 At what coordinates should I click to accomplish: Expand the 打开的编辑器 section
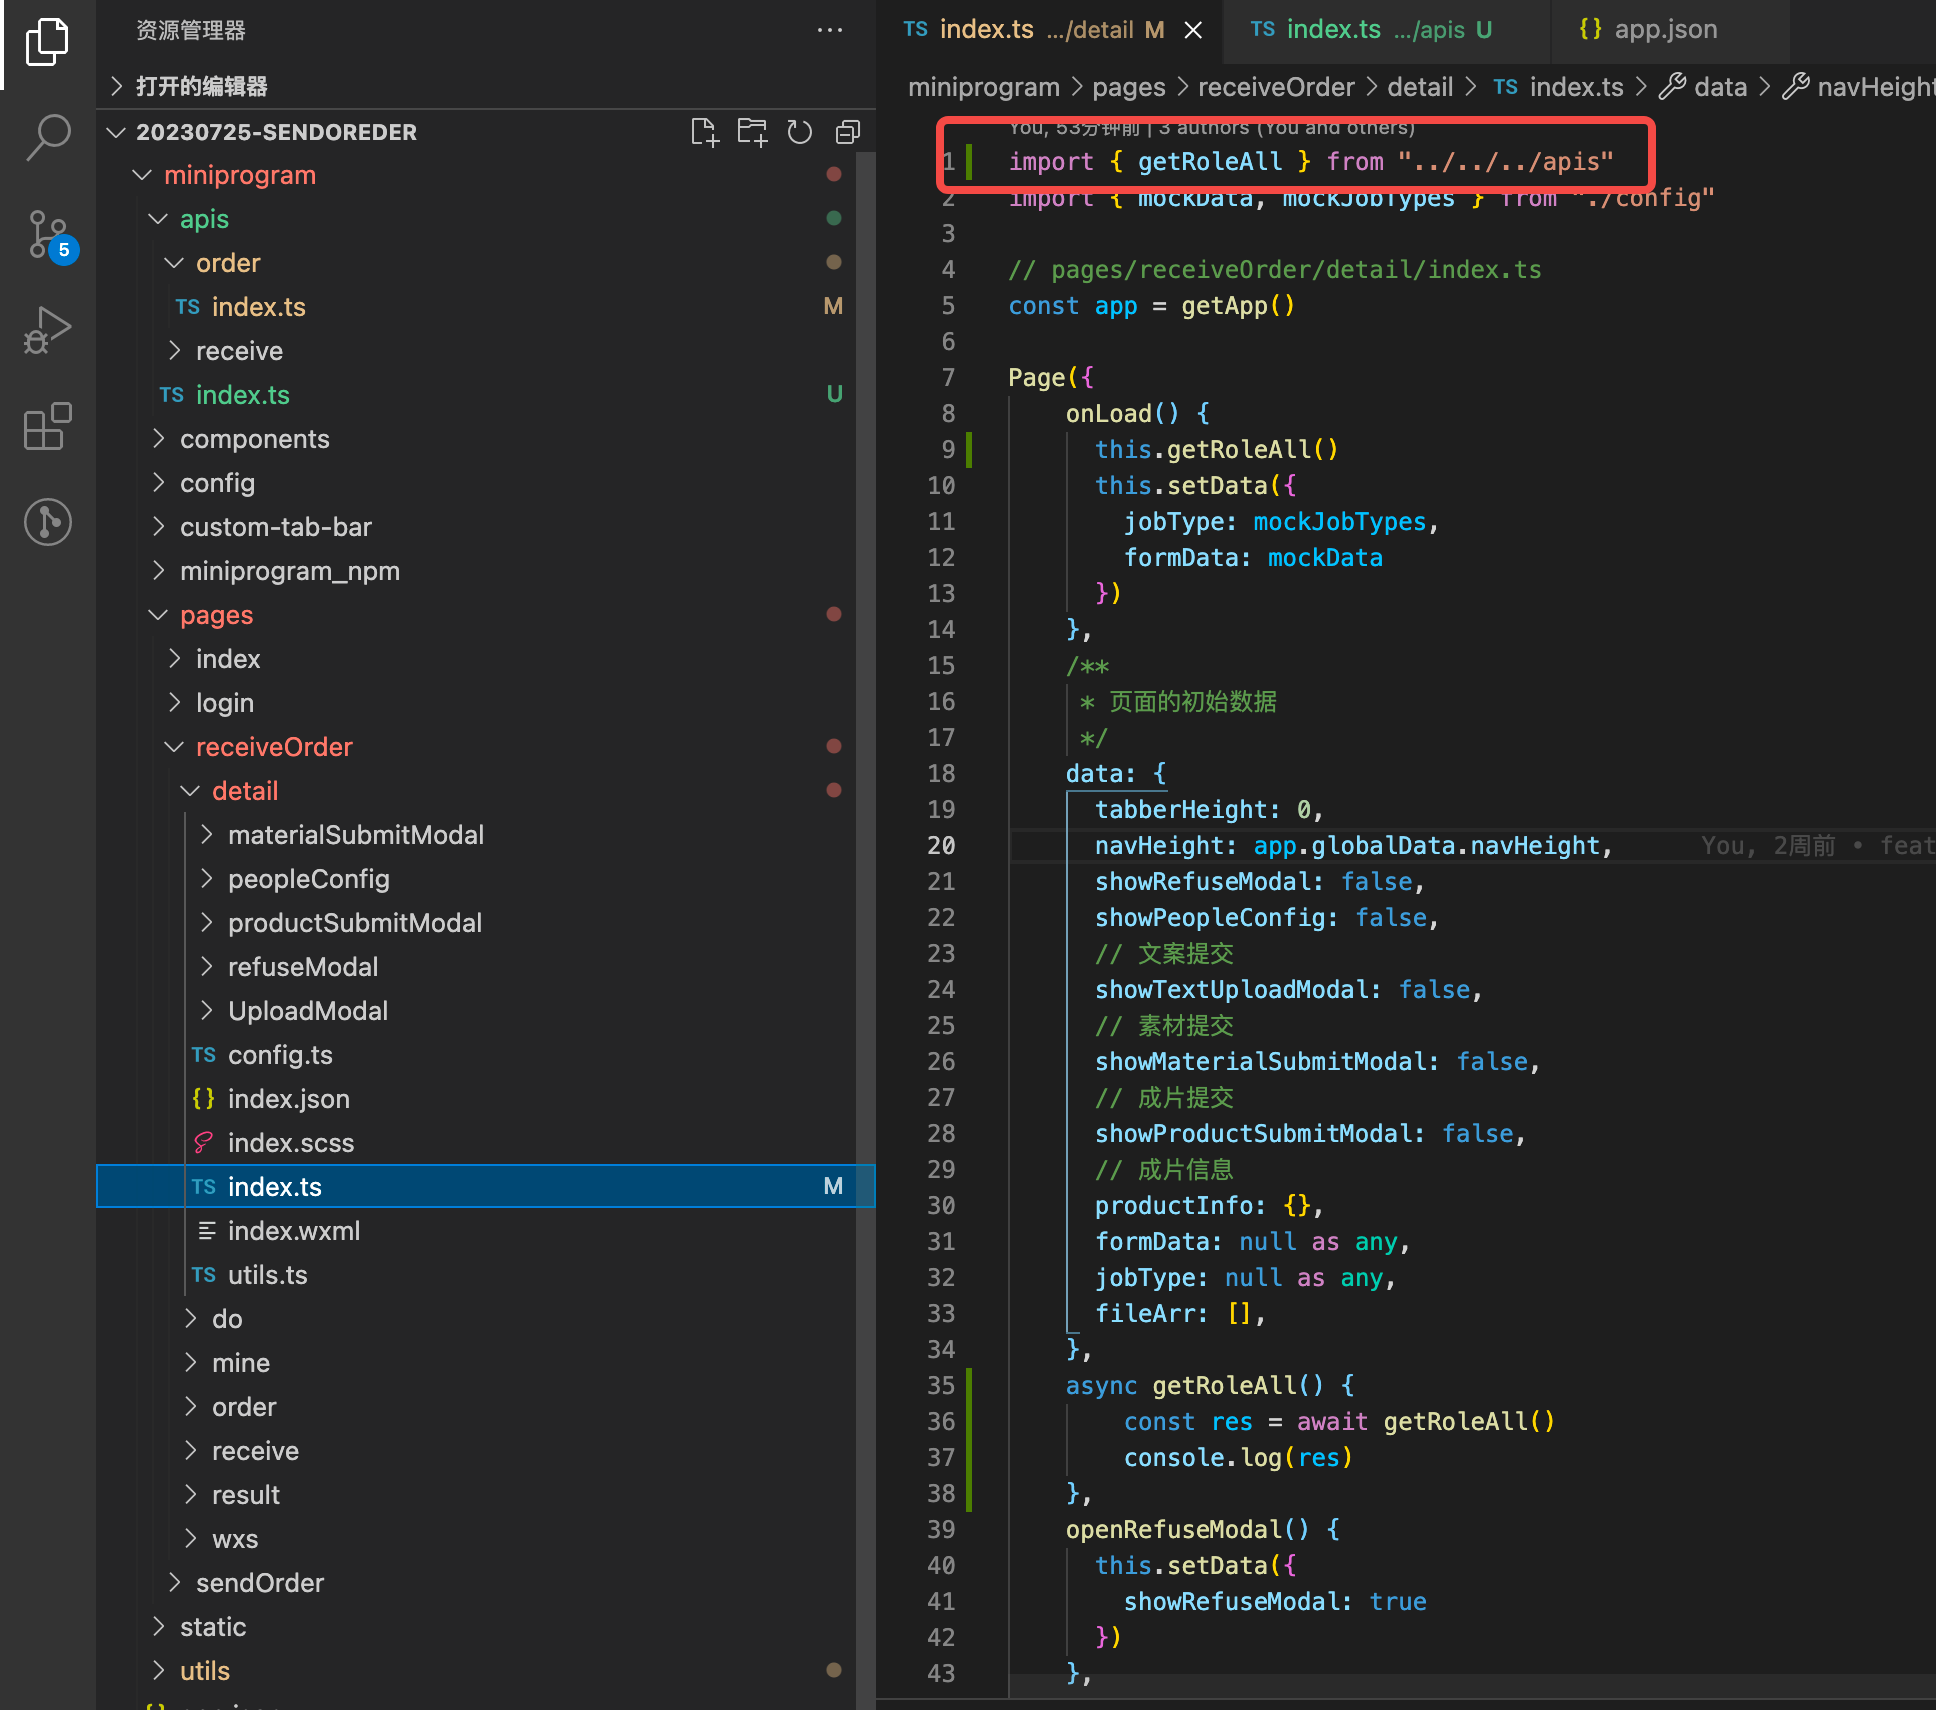200,86
